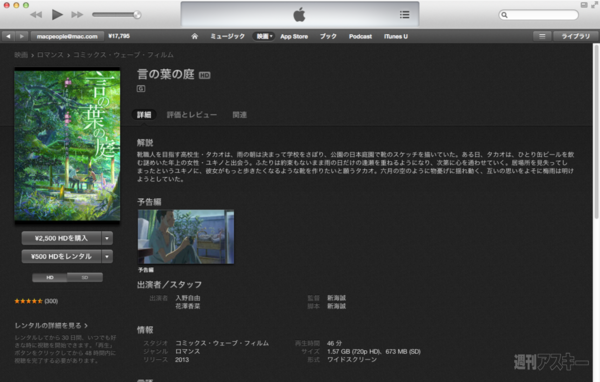Viewport: 600px width, 382px height.
Task: Open レンタルの詳細を見る link
Action: pyautogui.click(x=51, y=326)
